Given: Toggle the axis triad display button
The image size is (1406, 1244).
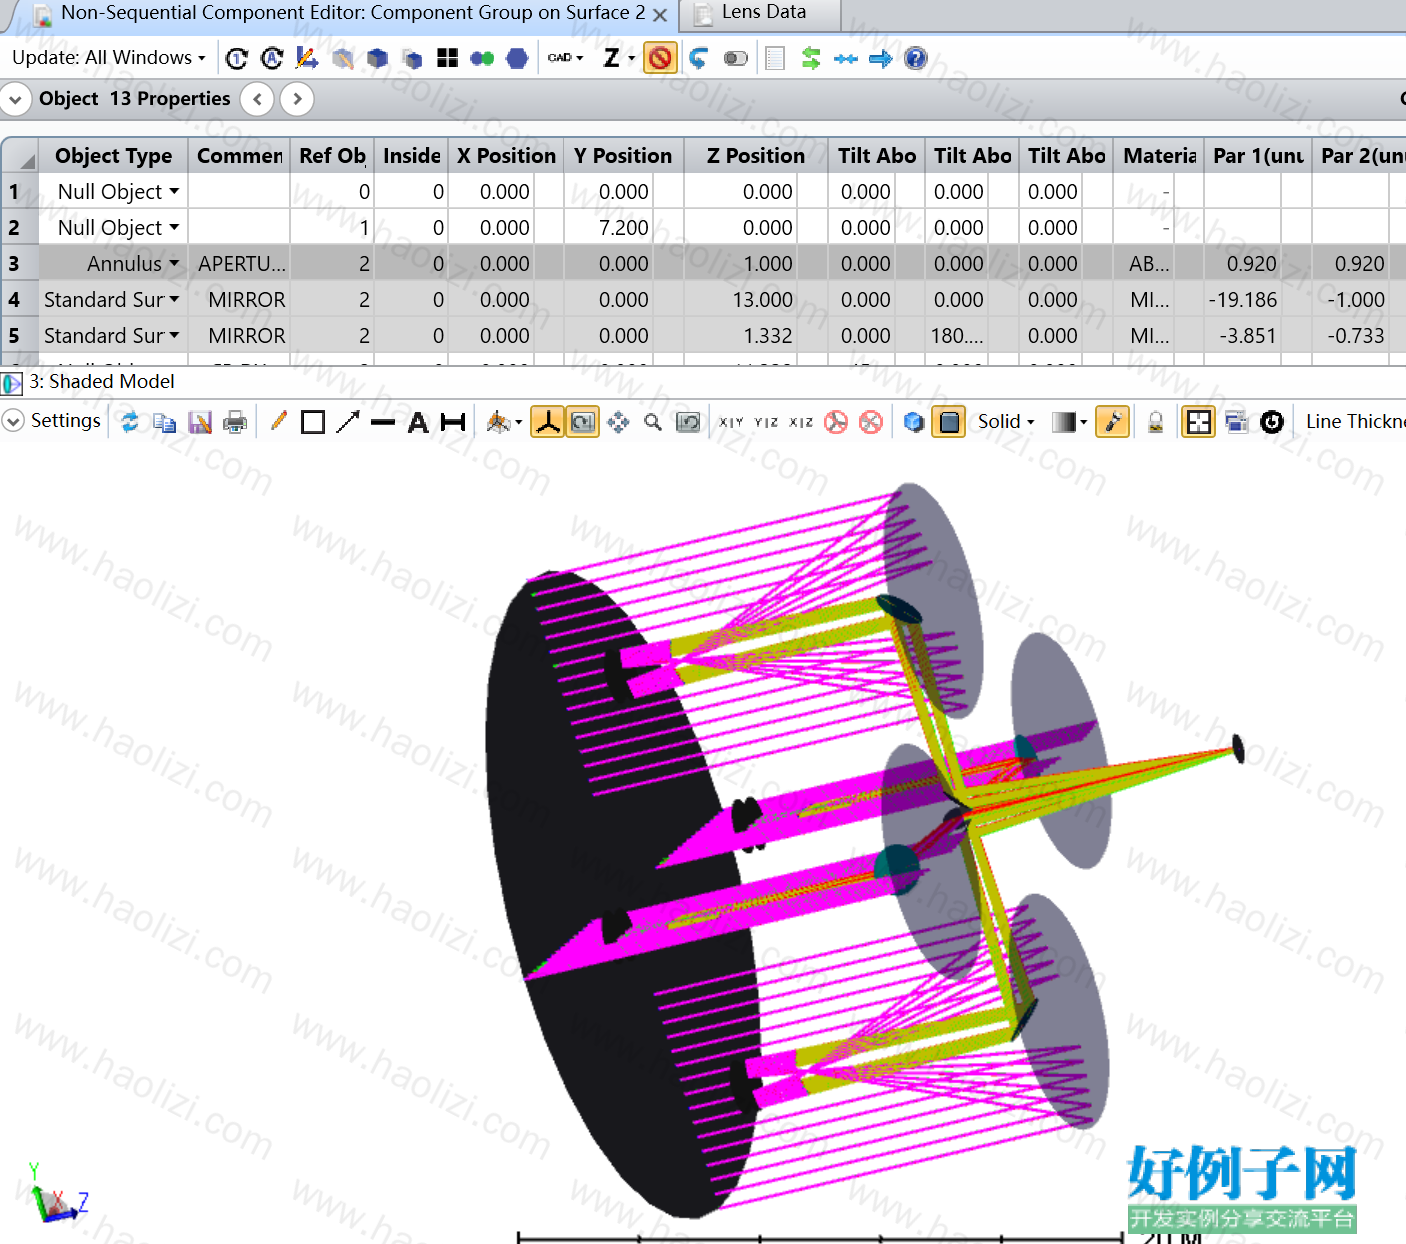Looking at the screenshot, I should 547,422.
